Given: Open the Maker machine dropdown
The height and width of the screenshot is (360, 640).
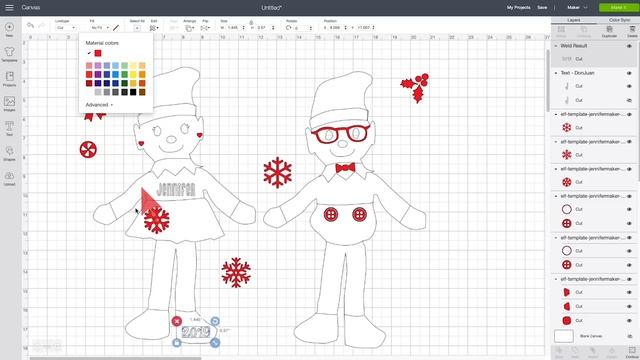Looking at the screenshot, I should [577, 7].
